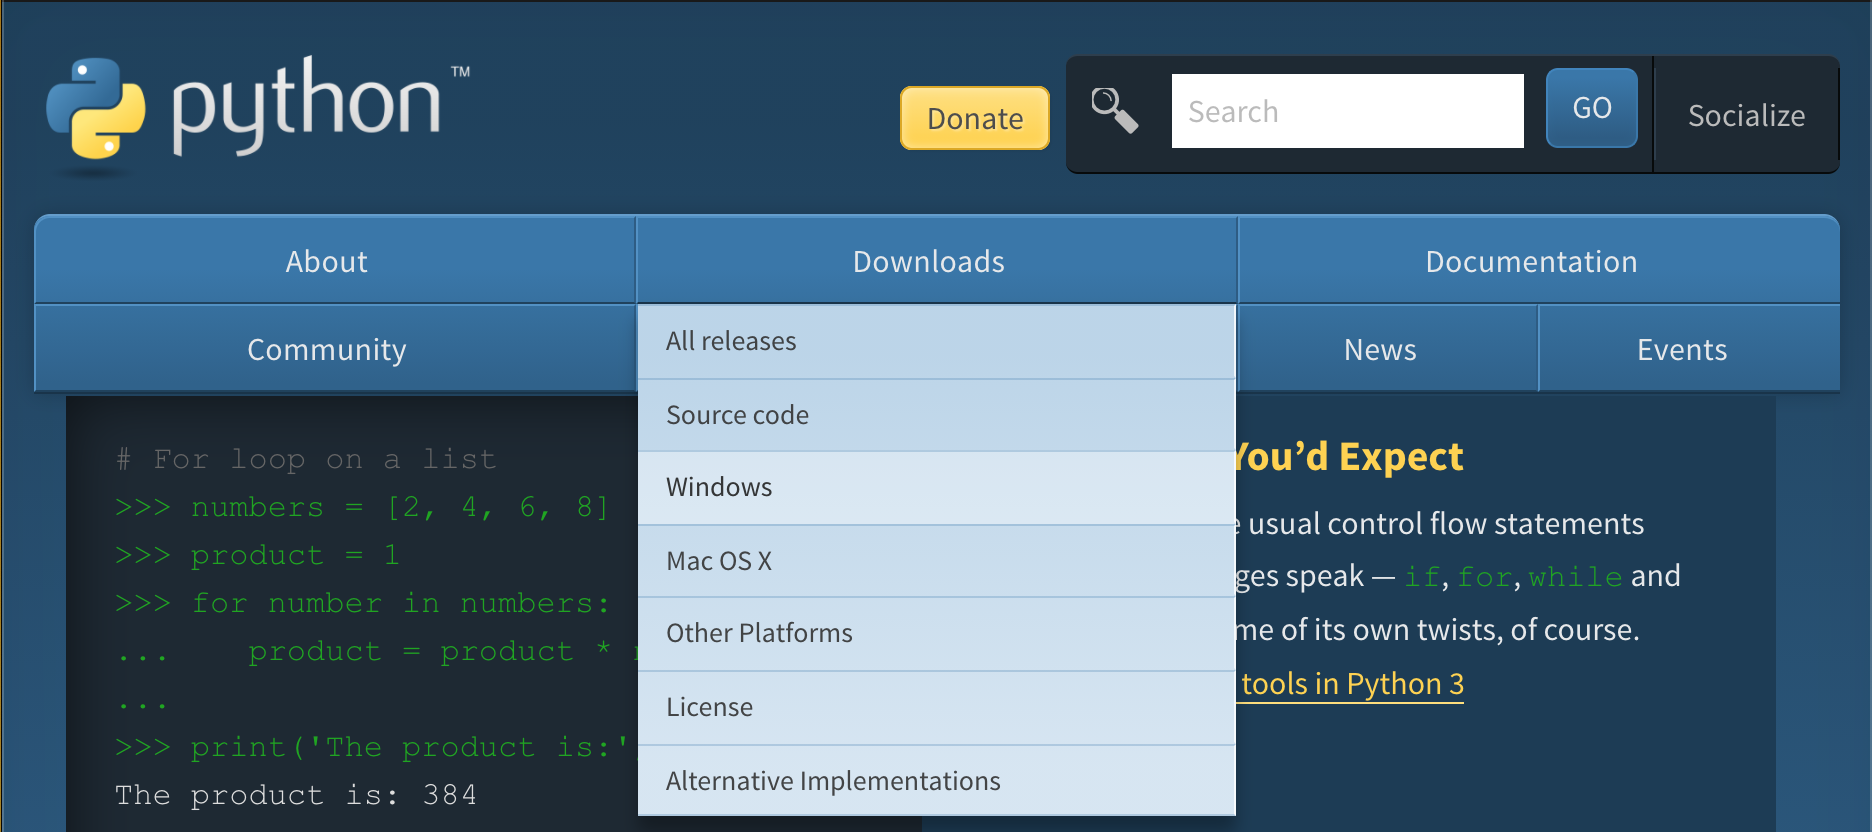This screenshot has height=832, width=1872.
Task: Select Source code in Downloads menu
Action: click(x=937, y=415)
